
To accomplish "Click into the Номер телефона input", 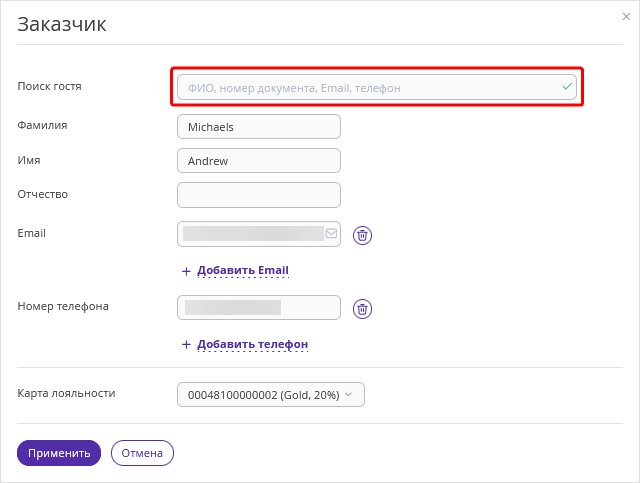I will pos(259,307).
